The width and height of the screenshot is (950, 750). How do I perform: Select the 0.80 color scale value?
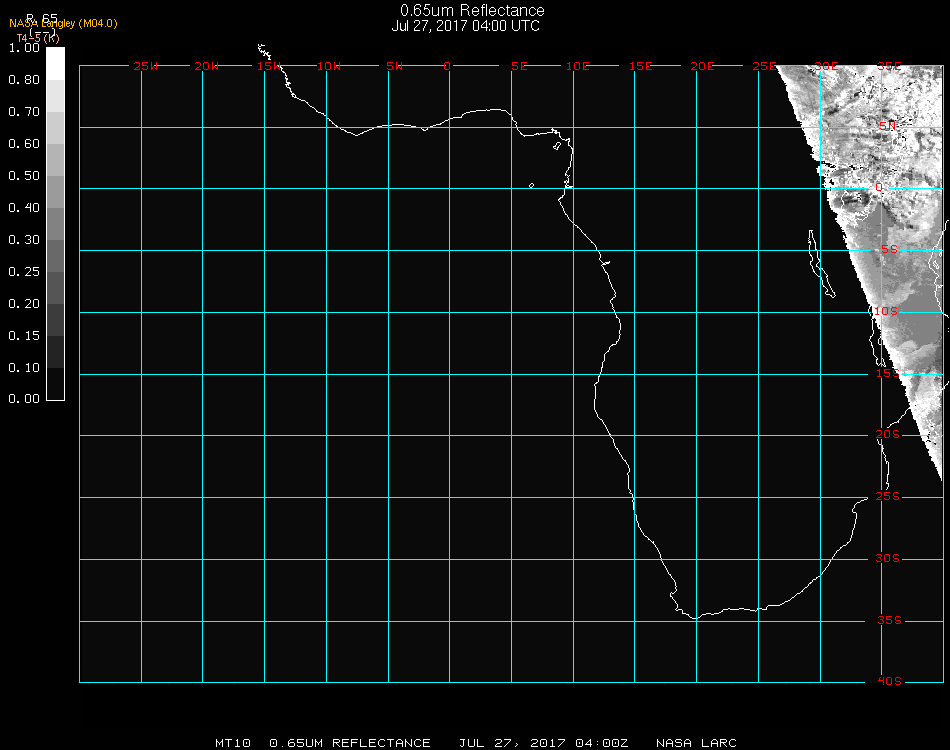click(24, 80)
